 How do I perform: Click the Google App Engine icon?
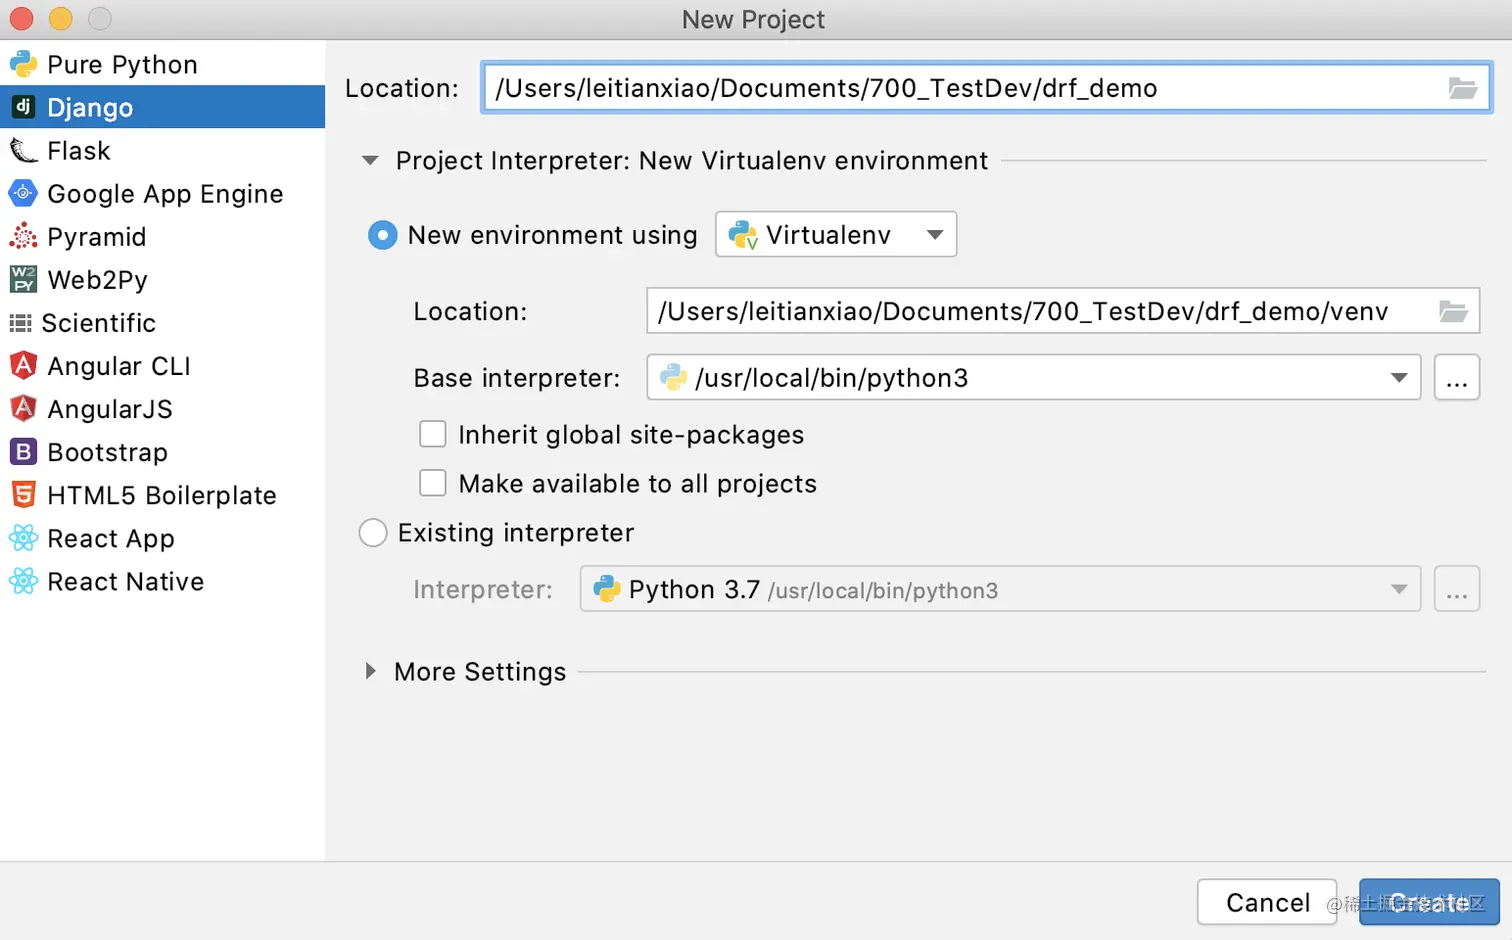[x=23, y=194]
